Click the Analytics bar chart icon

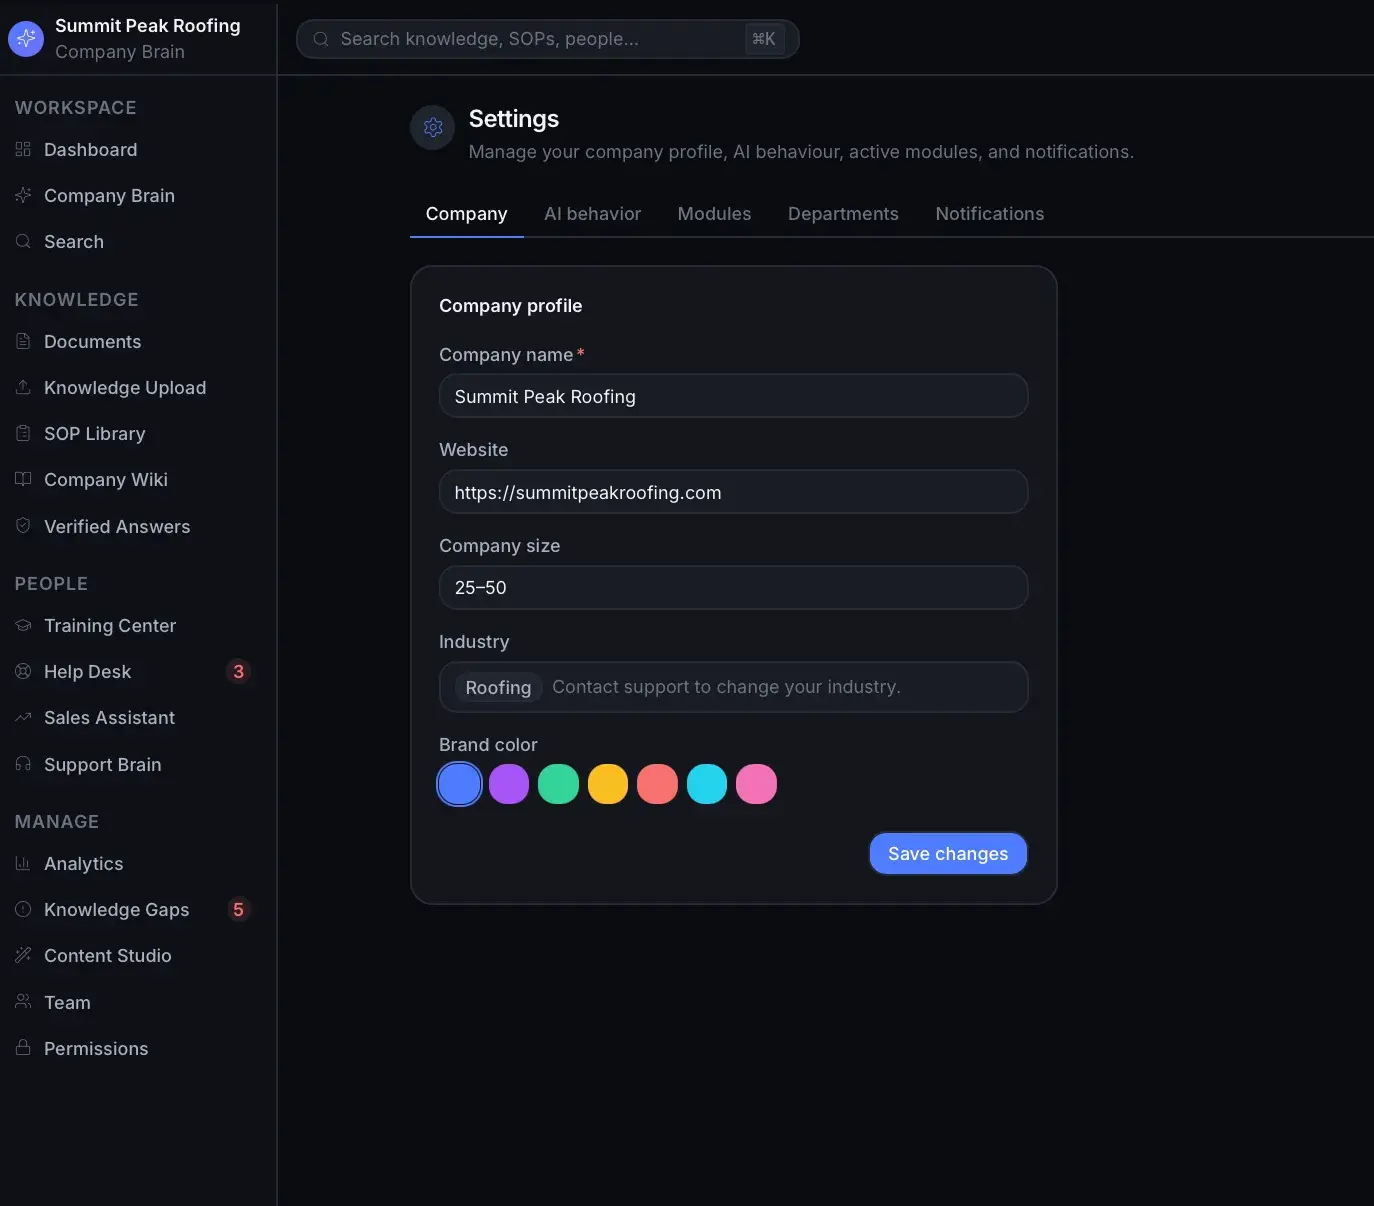point(23,863)
